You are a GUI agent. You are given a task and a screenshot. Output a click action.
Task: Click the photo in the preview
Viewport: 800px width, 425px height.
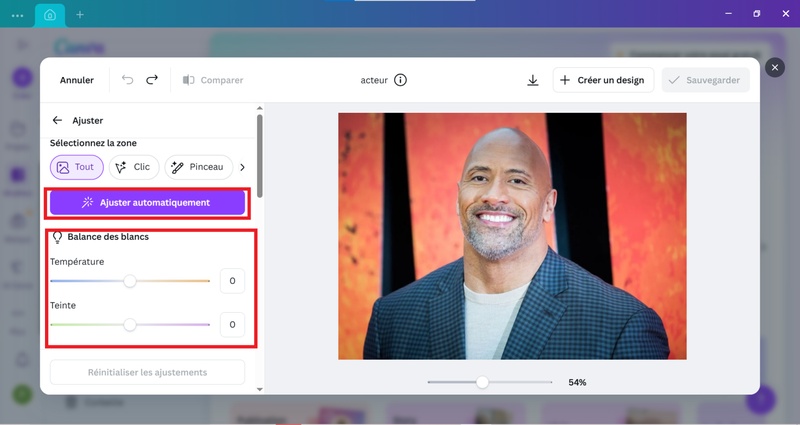(512, 236)
